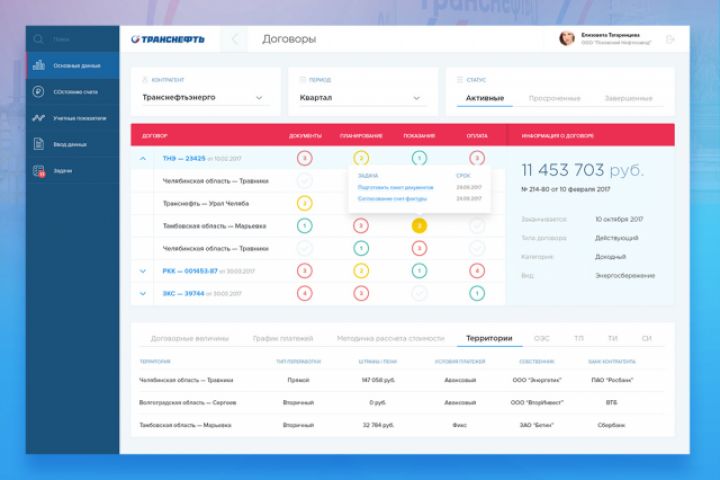Click ТНЭ — 23425 Оплата red badge

[477, 158]
